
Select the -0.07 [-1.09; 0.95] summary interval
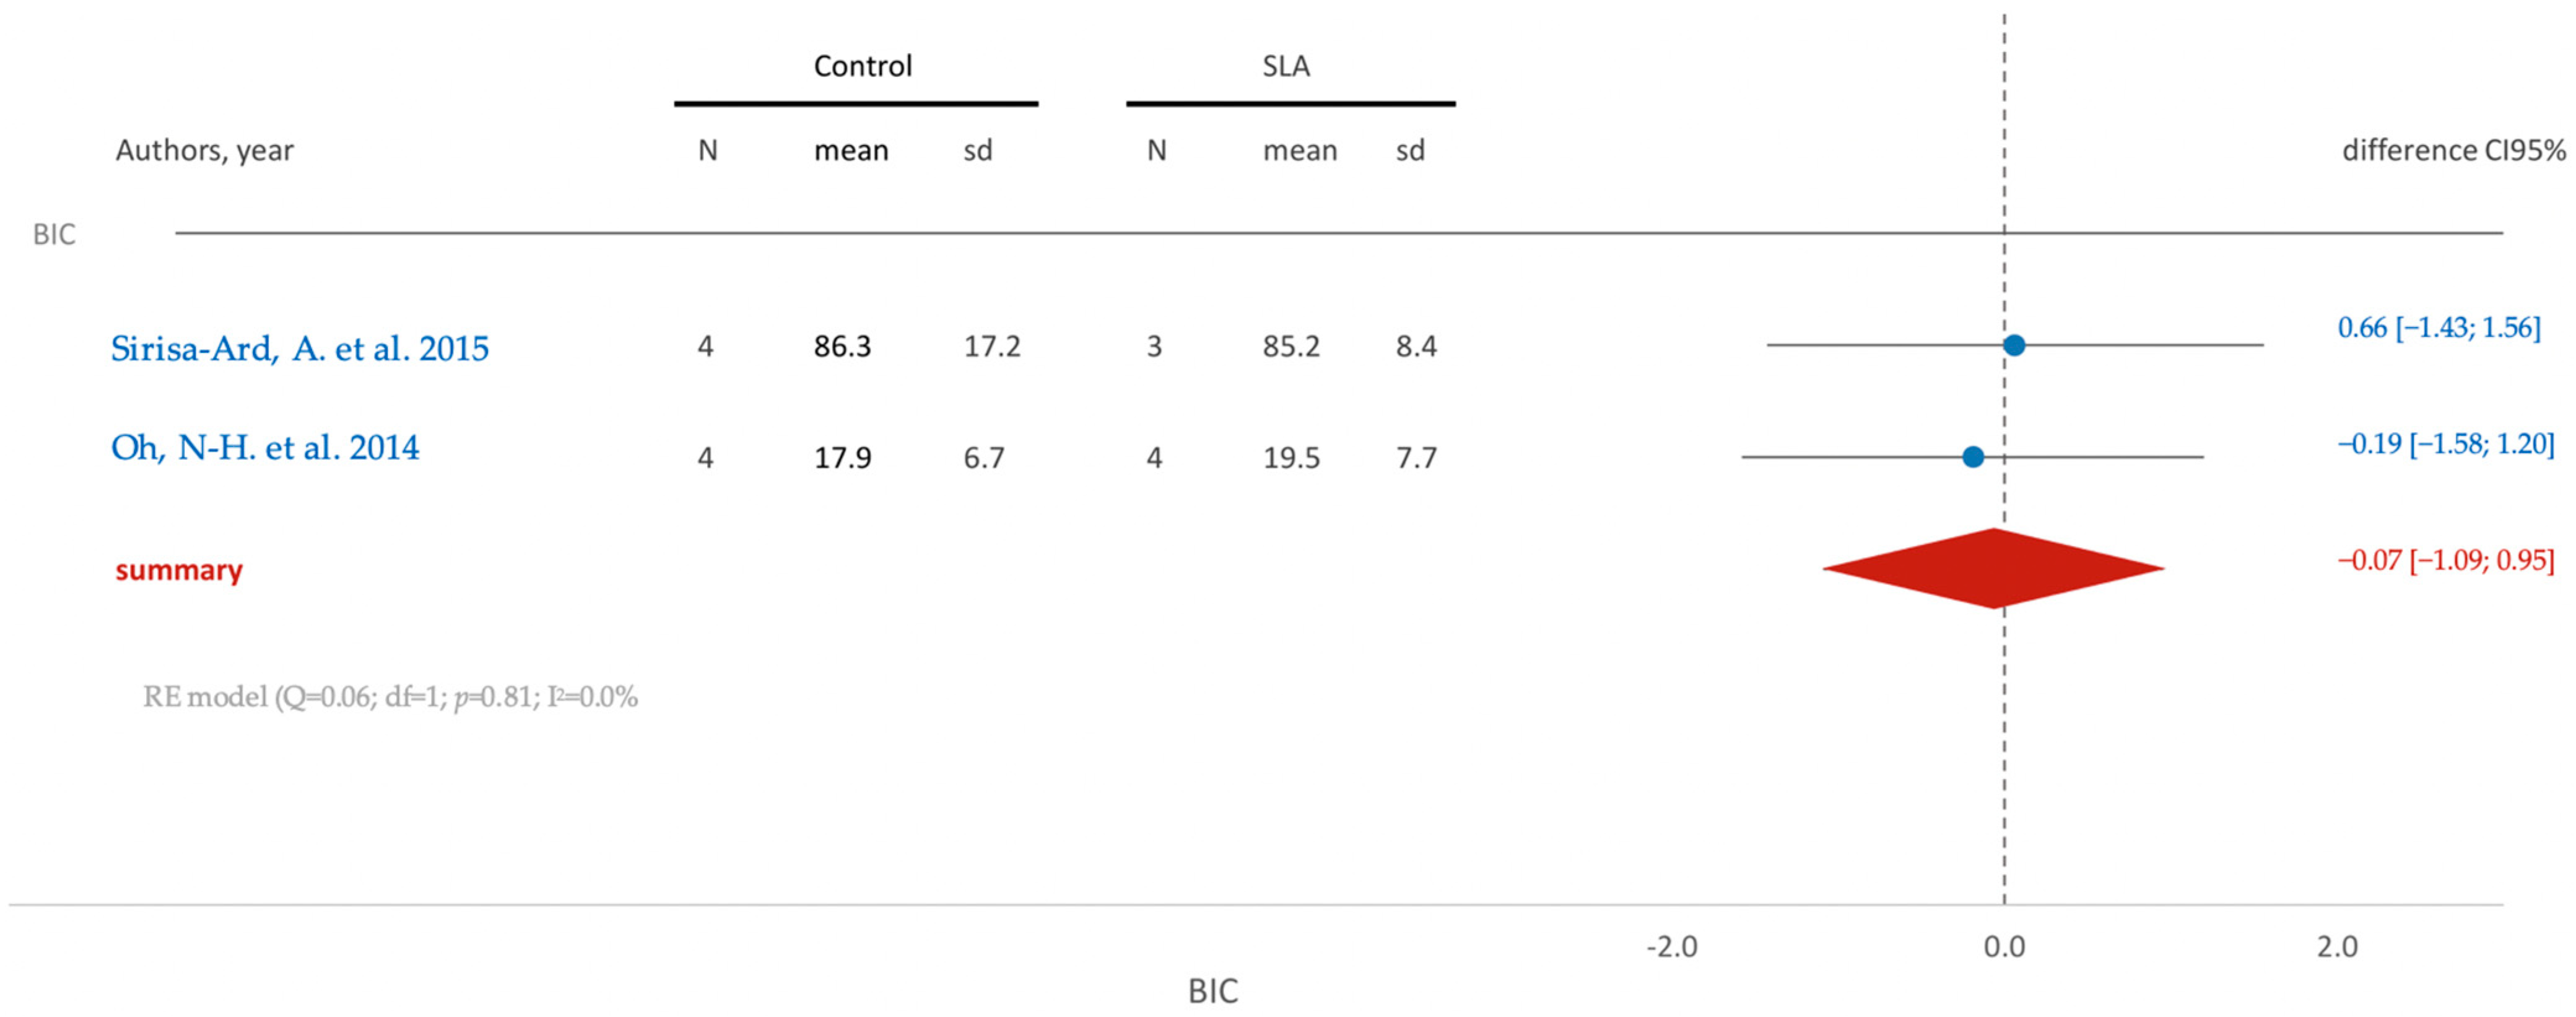pyautogui.click(x=2446, y=560)
